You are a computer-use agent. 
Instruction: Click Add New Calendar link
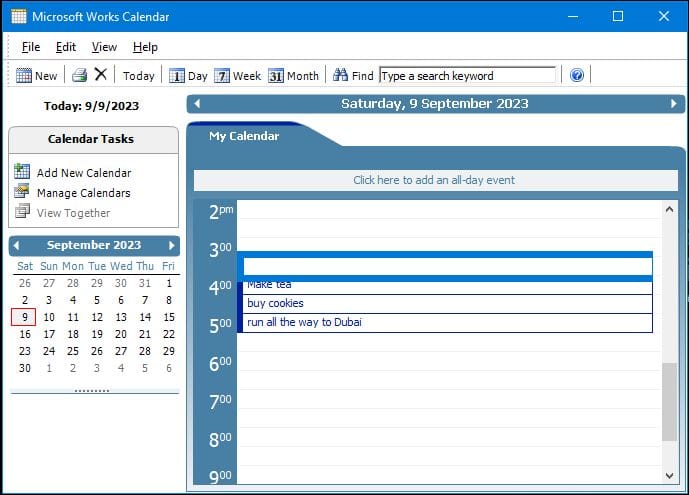point(83,173)
